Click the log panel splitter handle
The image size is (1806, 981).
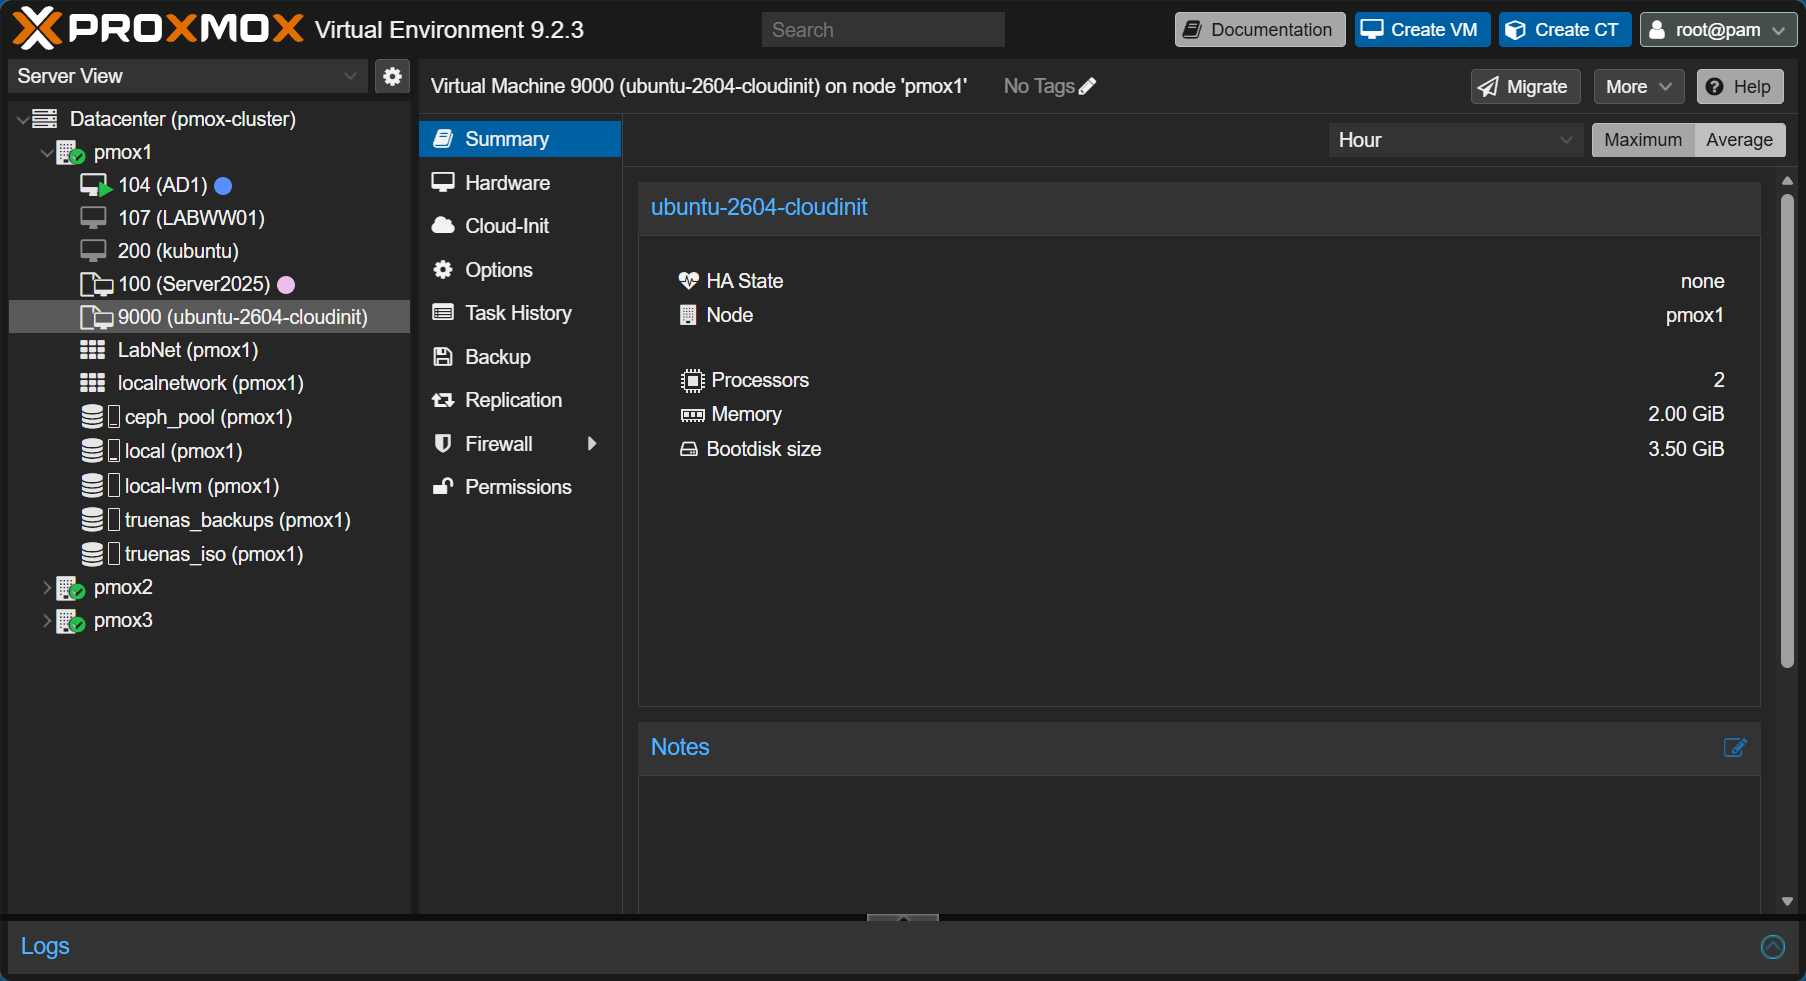click(x=903, y=917)
